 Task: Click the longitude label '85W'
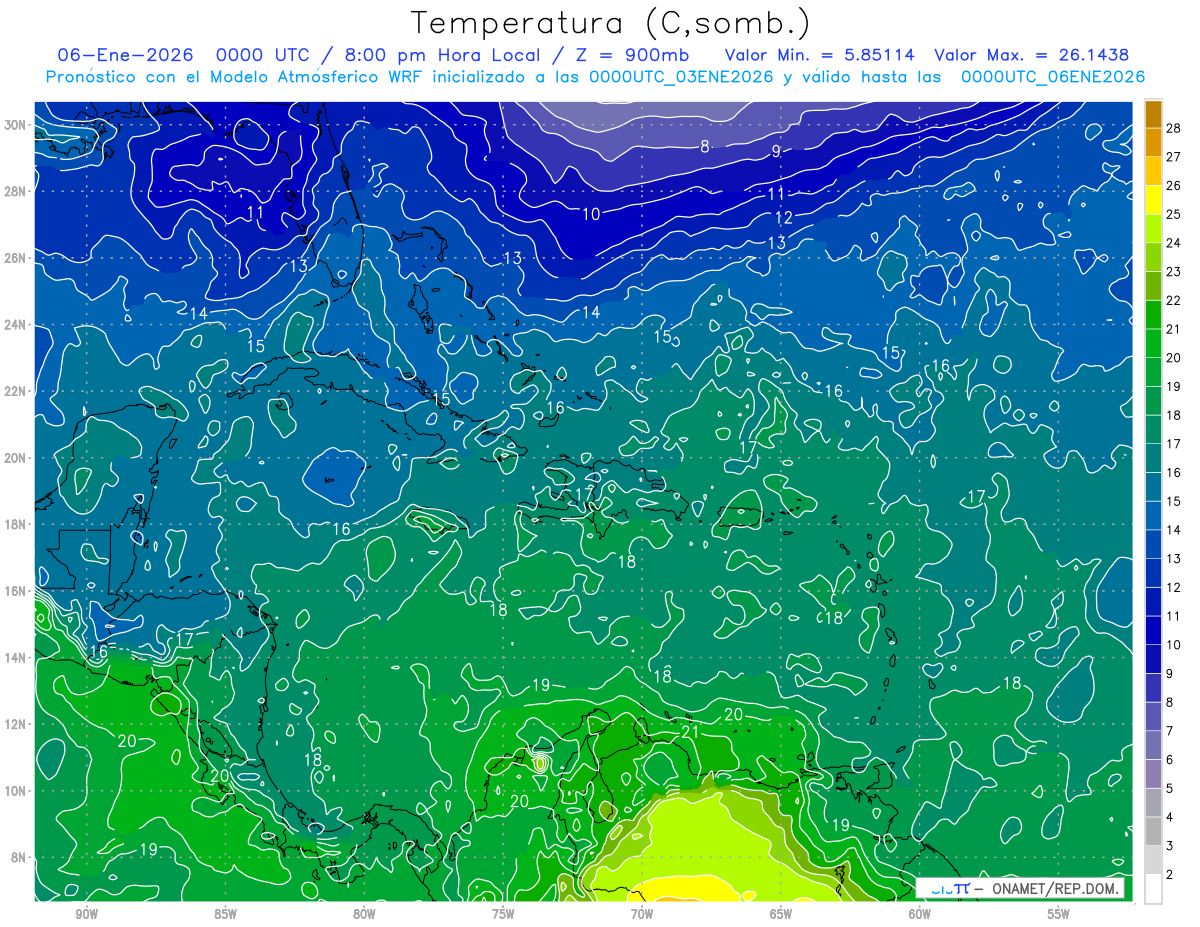225,914
